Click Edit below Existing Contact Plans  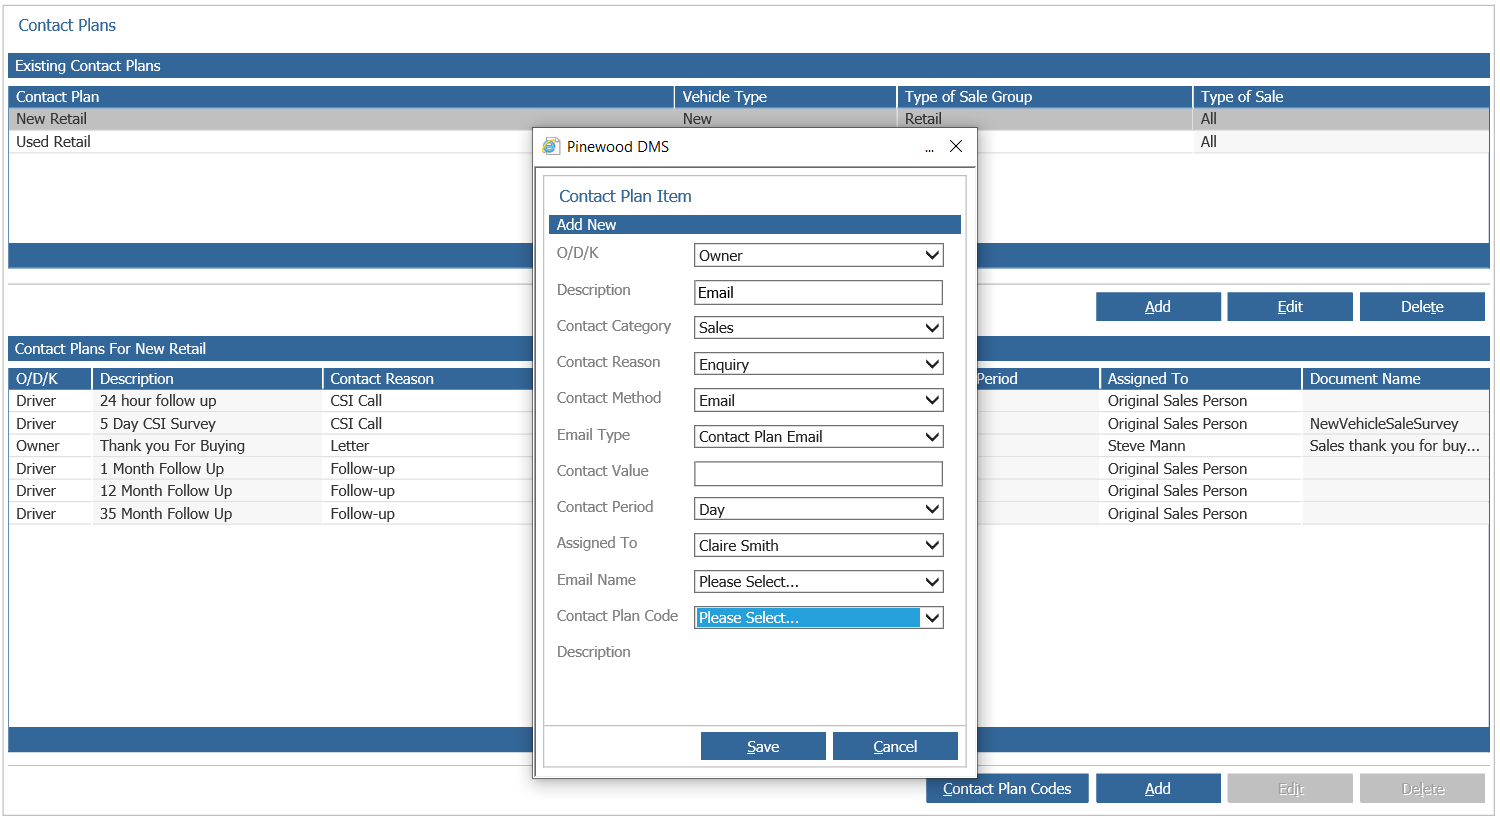pos(1290,306)
